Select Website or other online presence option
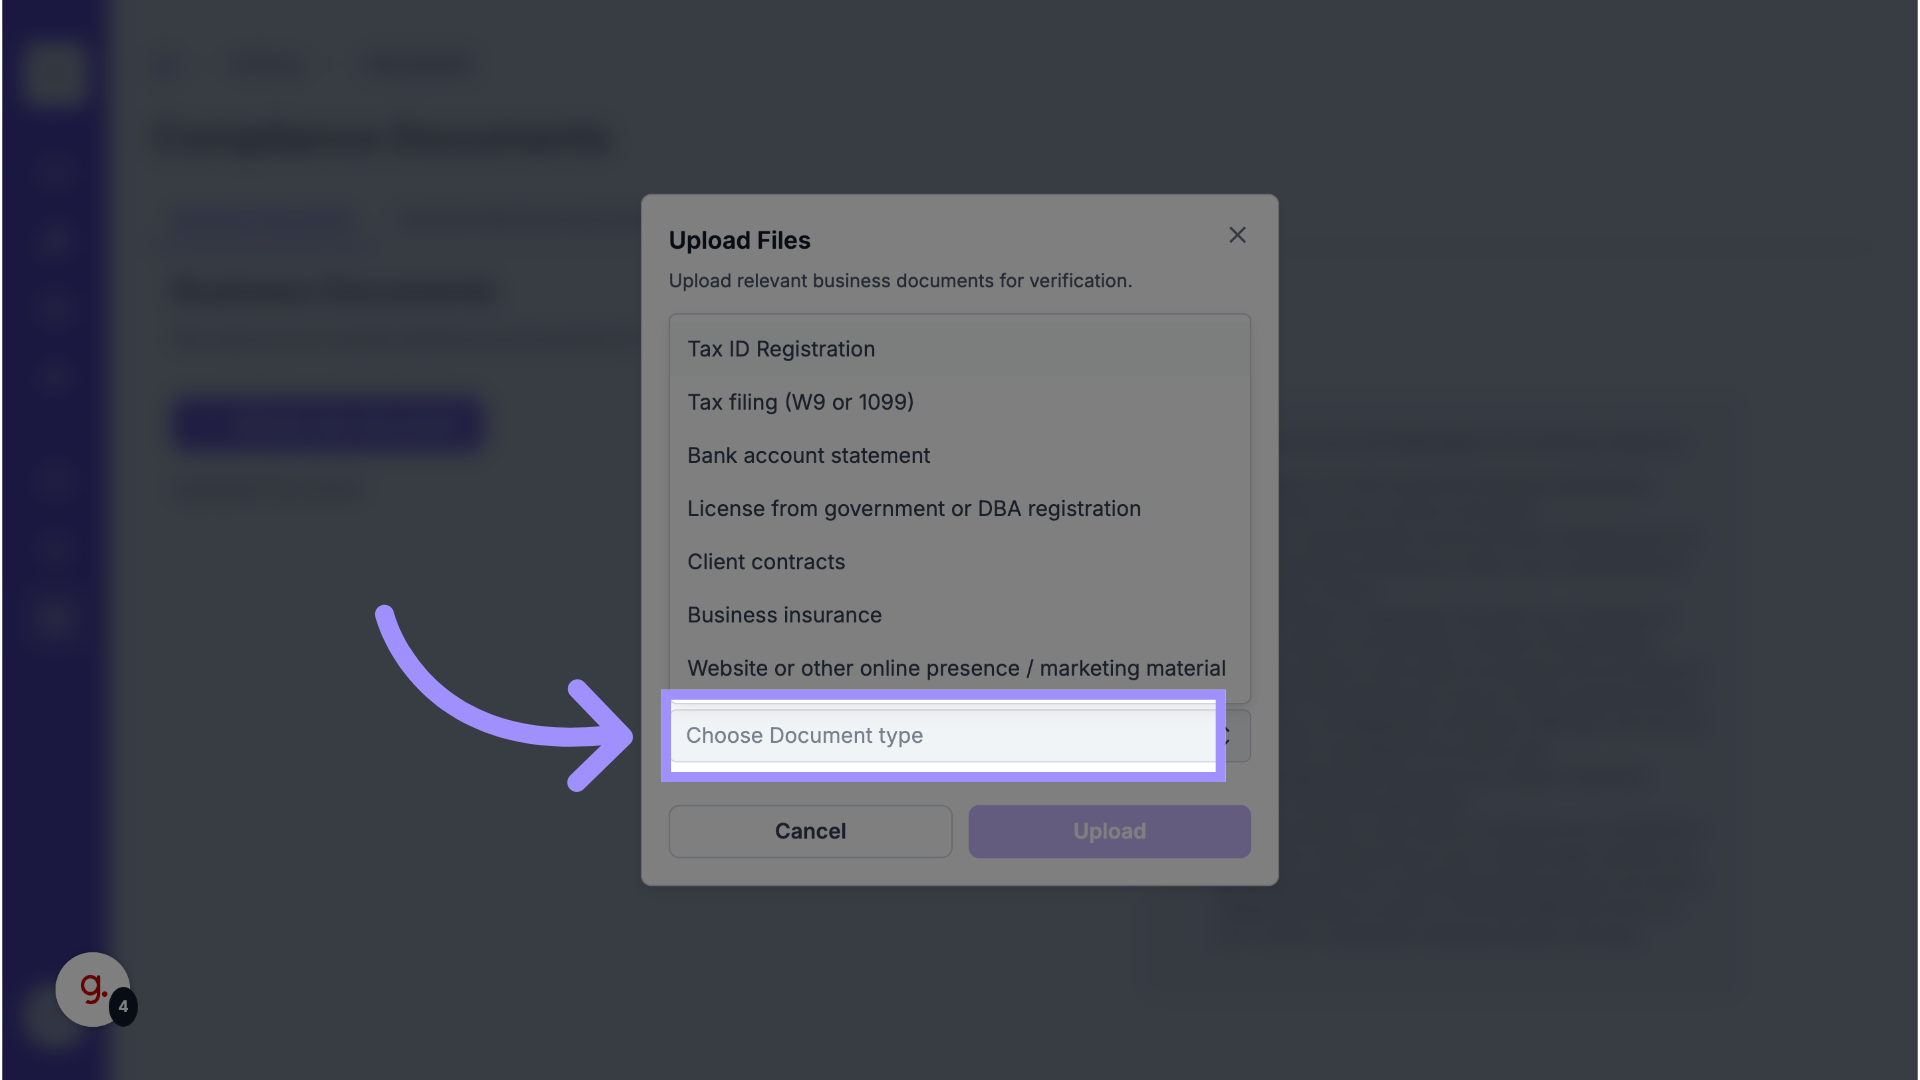The width and height of the screenshot is (1920, 1080). 956,668
